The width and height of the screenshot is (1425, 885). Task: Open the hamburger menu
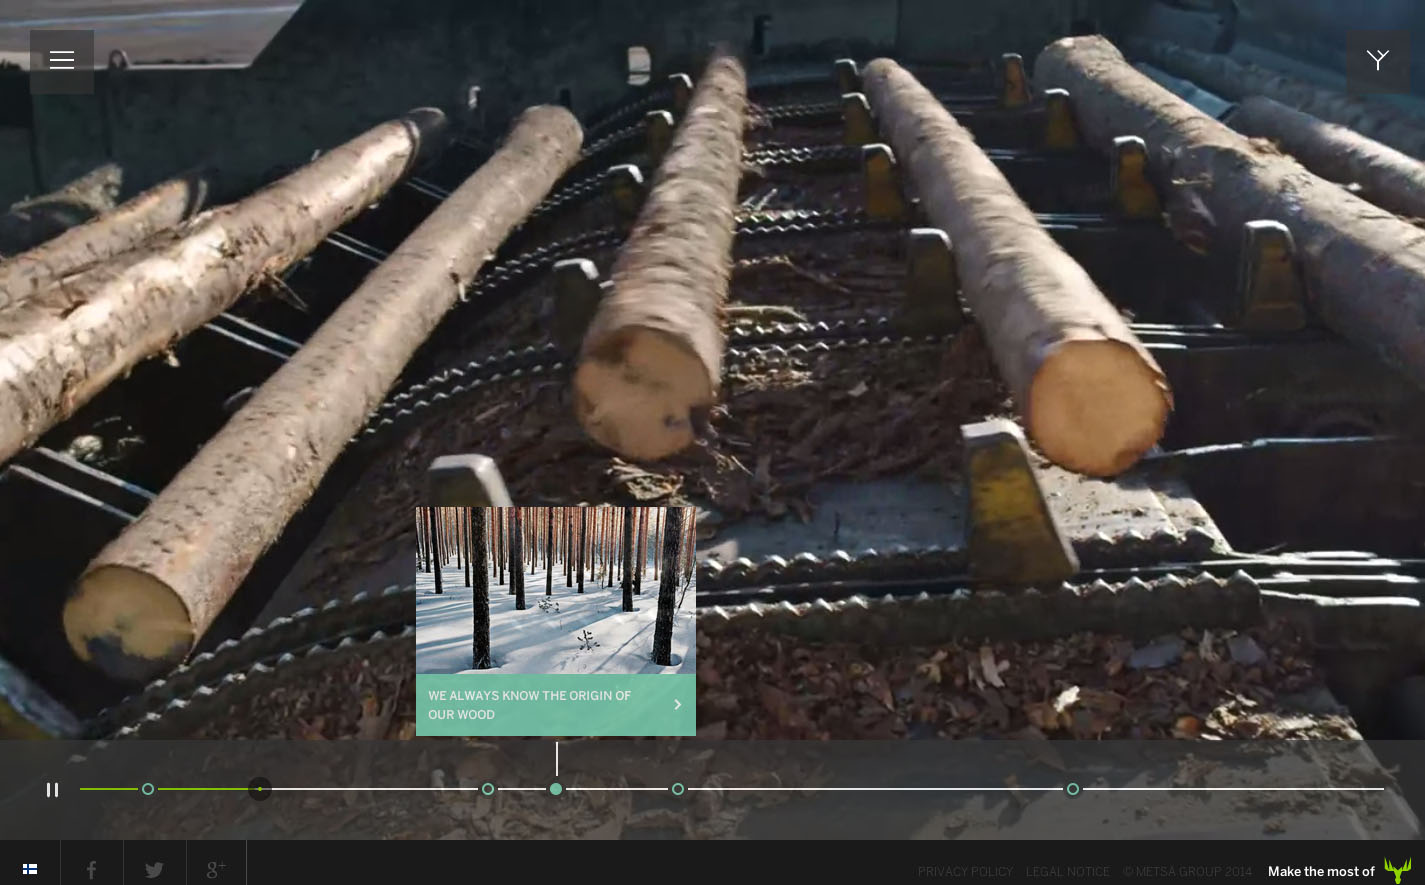pos(62,61)
